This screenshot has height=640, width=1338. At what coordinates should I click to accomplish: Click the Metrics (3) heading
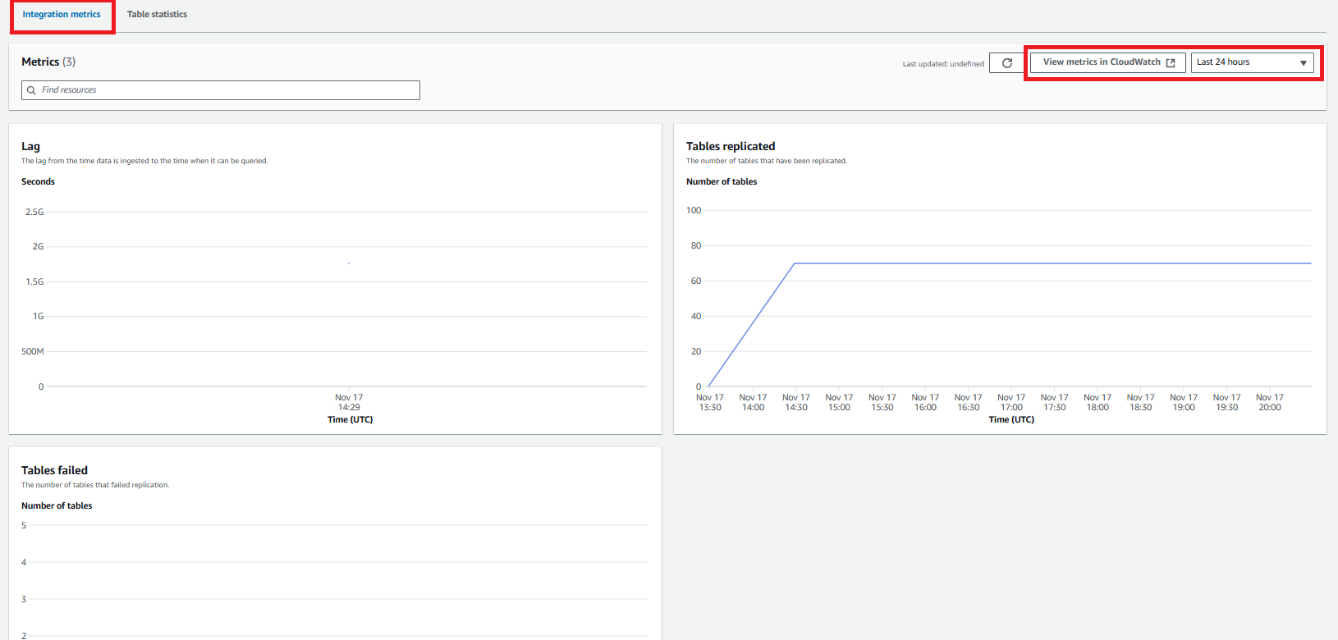48,62
